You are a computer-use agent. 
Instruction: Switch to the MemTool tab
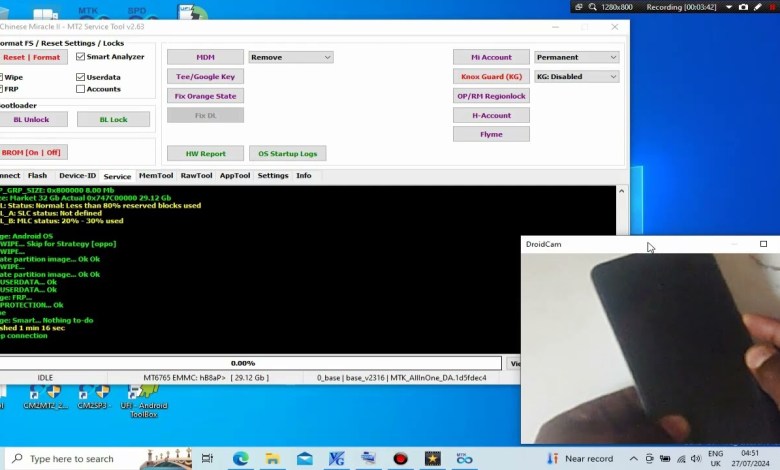point(155,176)
